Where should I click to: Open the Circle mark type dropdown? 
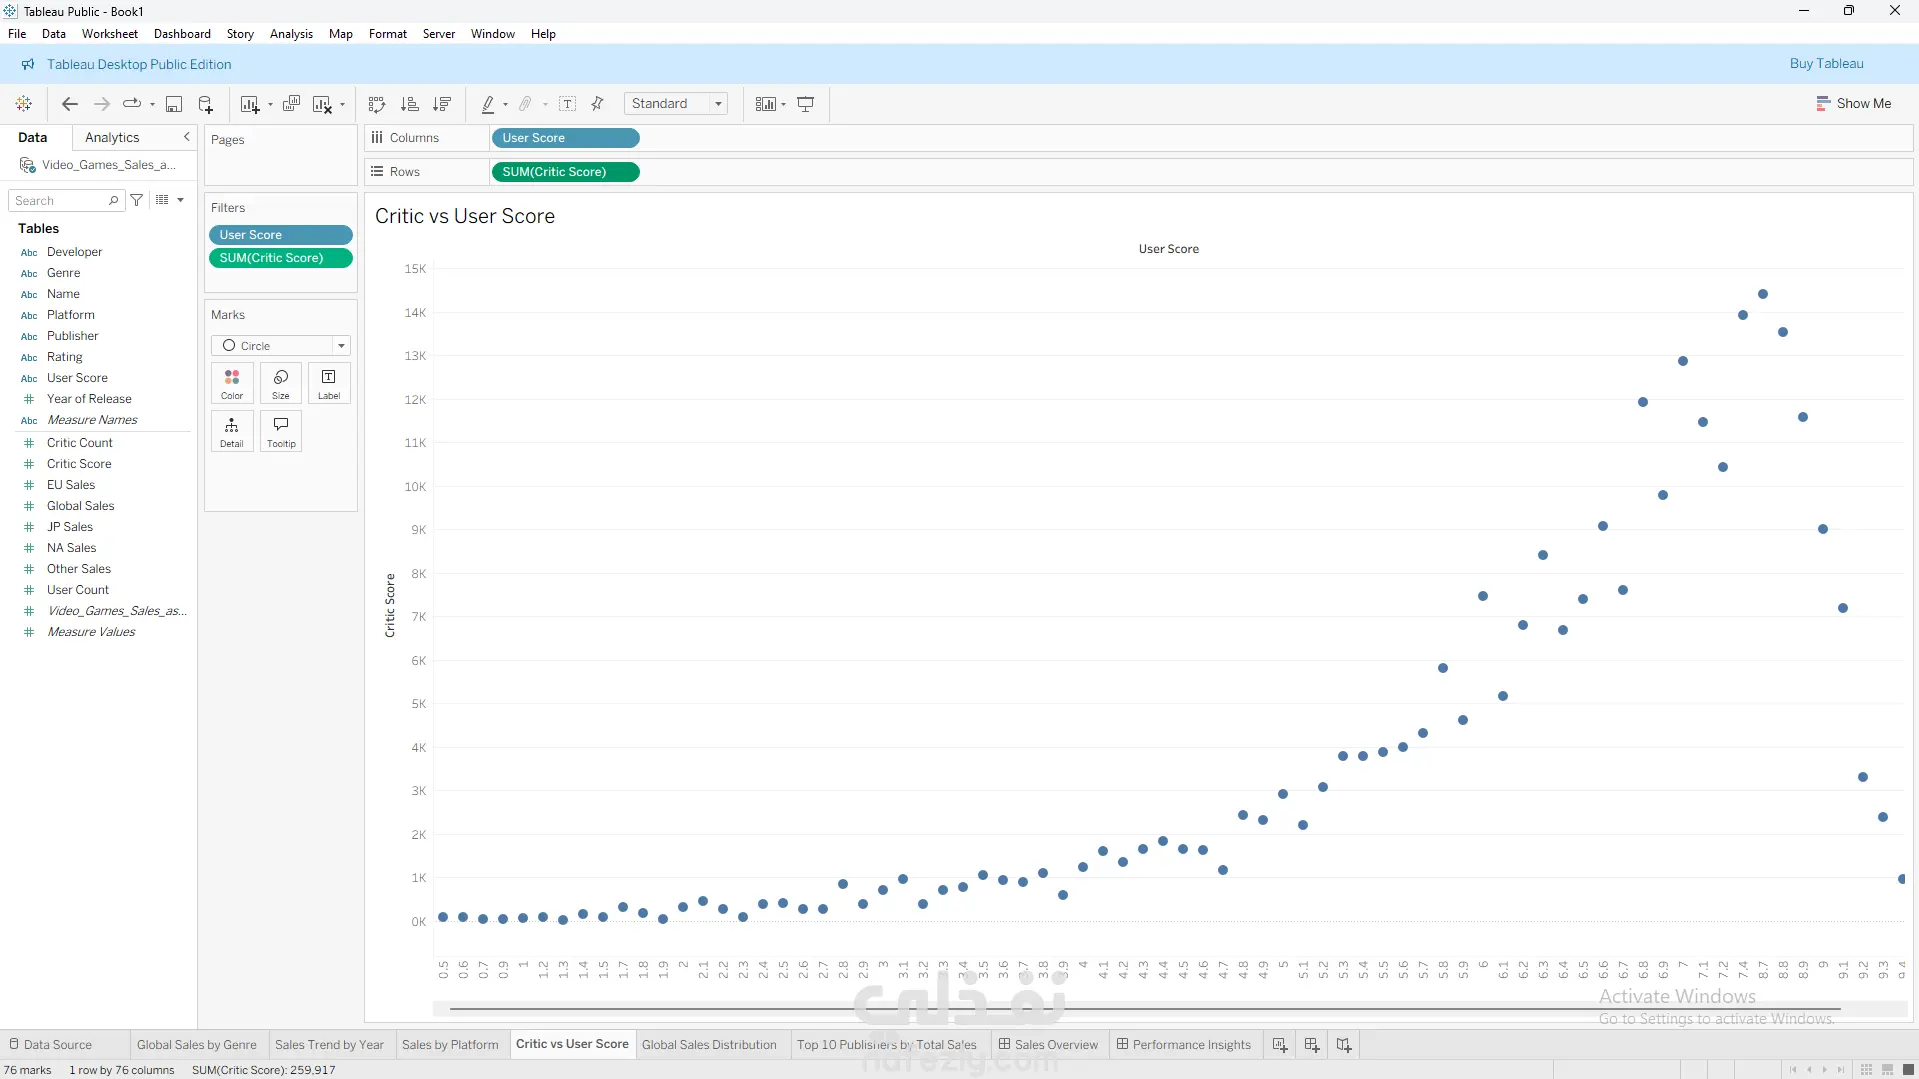pos(281,346)
